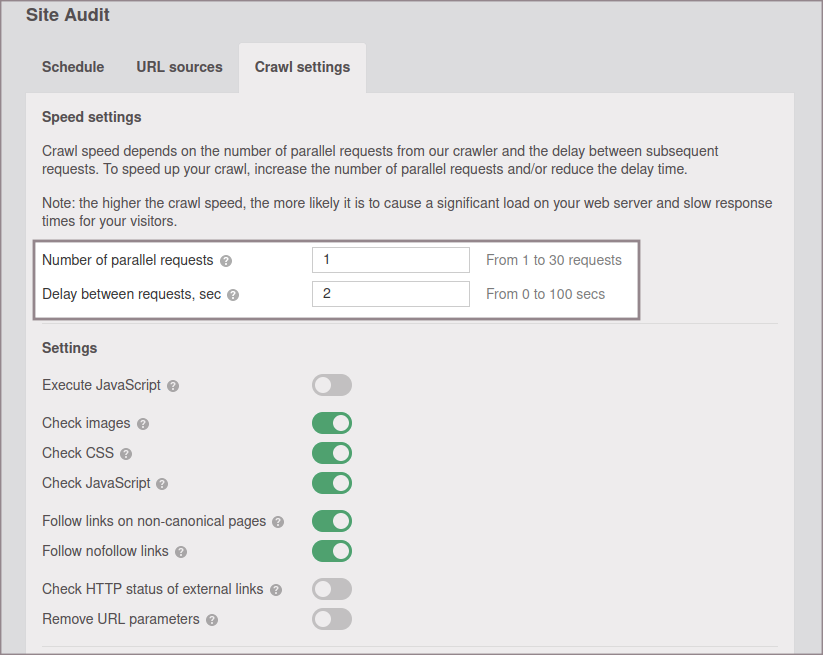Click help icon for external links HTTP status
This screenshot has width=823, height=655.
pyautogui.click(x=276, y=590)
